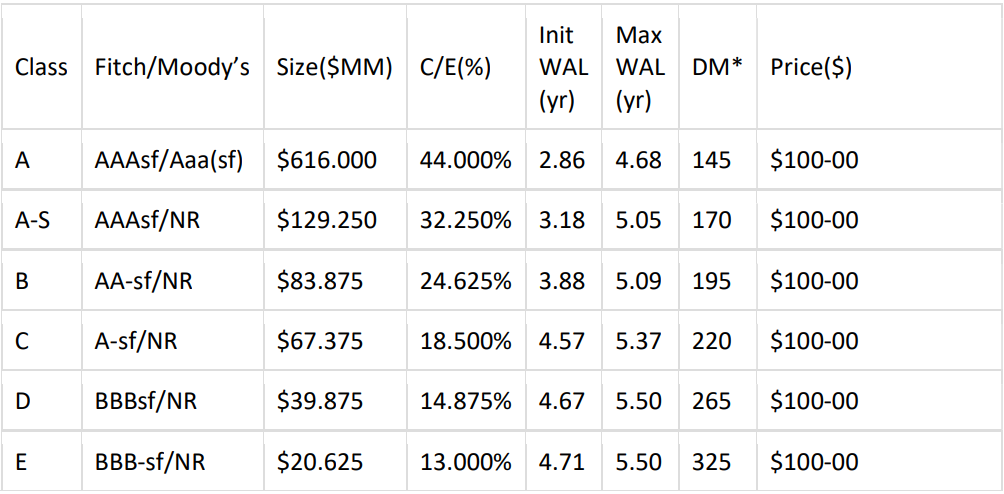Select the $83.875 size cell
The width and height of the screenshot is (1004, 494).
pos(321,281)
